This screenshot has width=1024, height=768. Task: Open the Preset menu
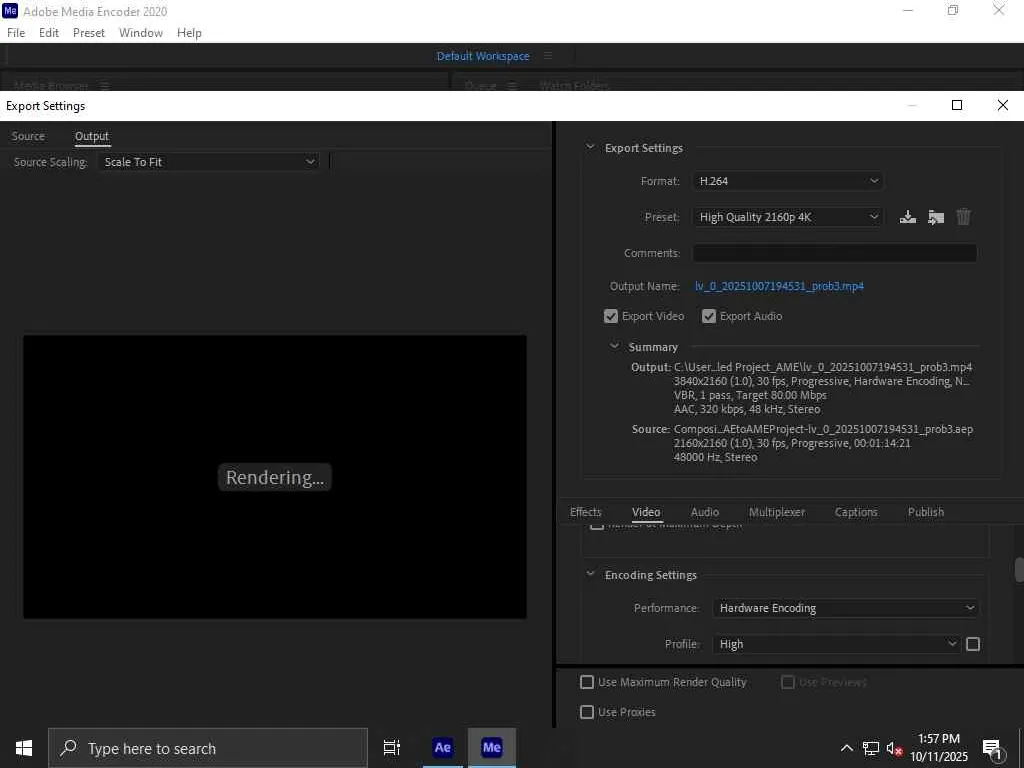(x=89, y=33)
